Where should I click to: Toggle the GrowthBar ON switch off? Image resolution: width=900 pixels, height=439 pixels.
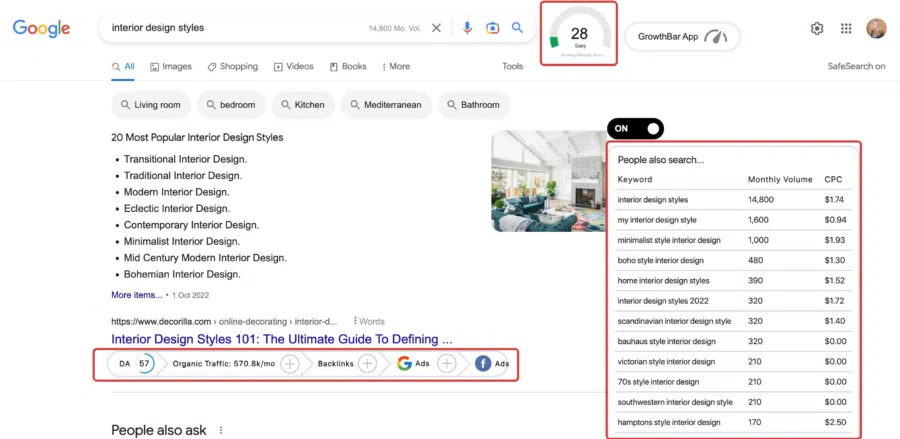[635, 129]
